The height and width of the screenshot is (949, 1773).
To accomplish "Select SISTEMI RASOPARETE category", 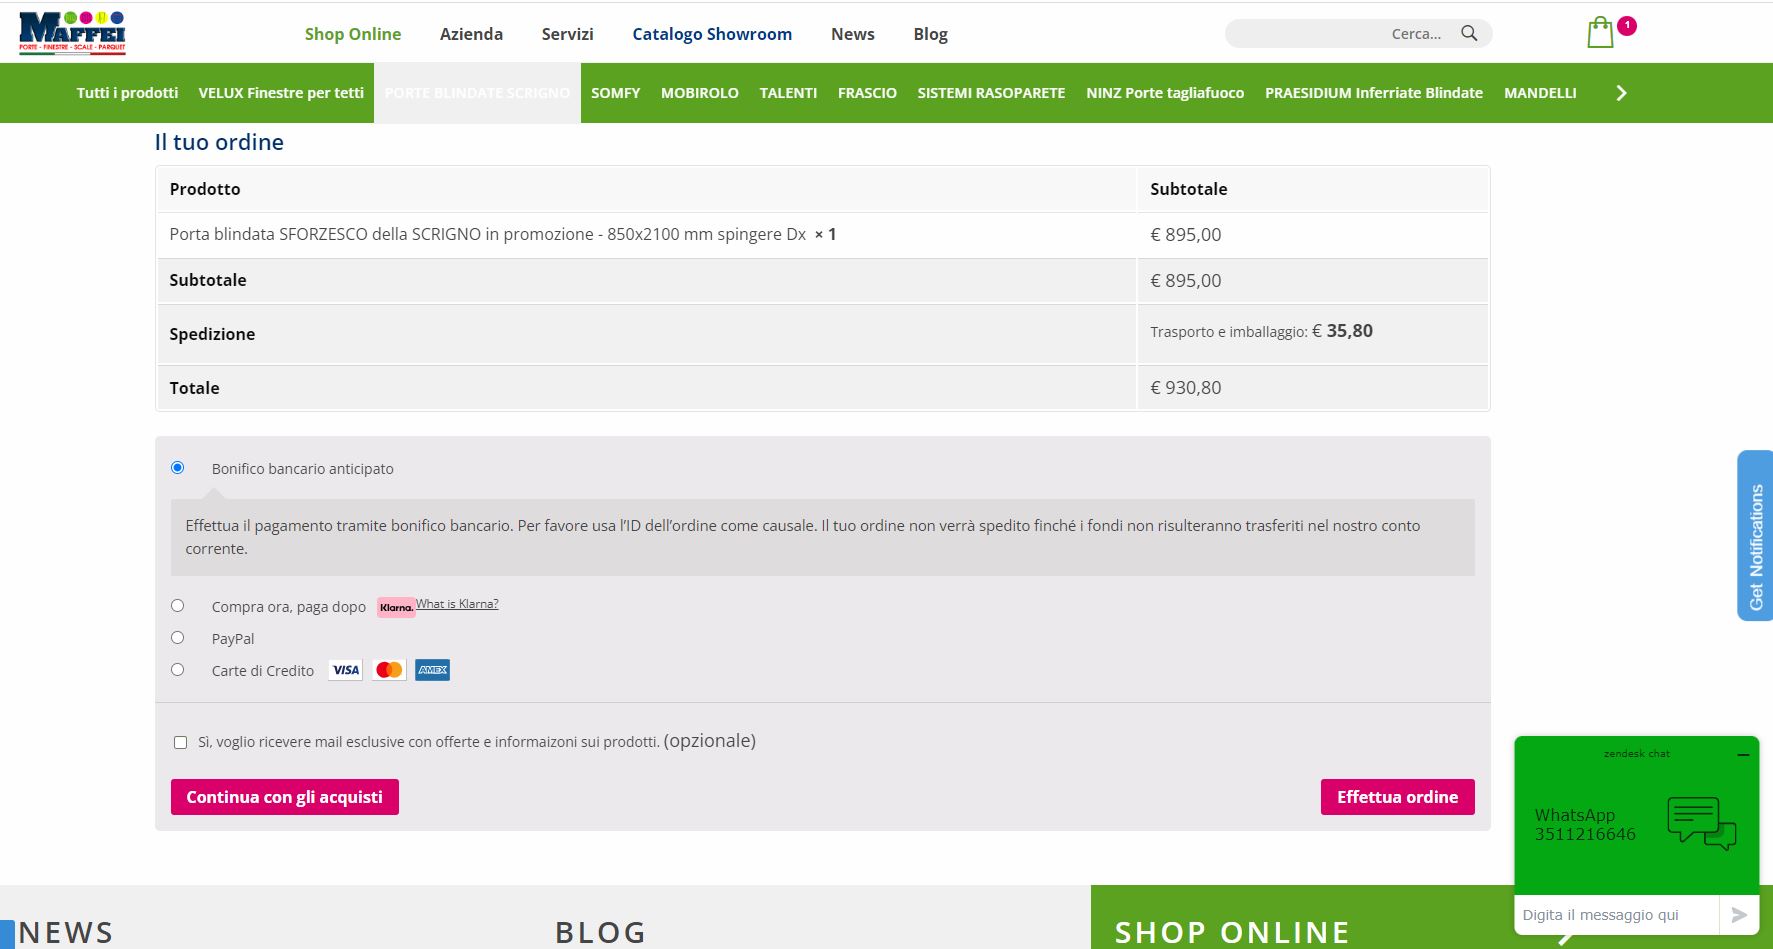I will [x=991, y=93].
